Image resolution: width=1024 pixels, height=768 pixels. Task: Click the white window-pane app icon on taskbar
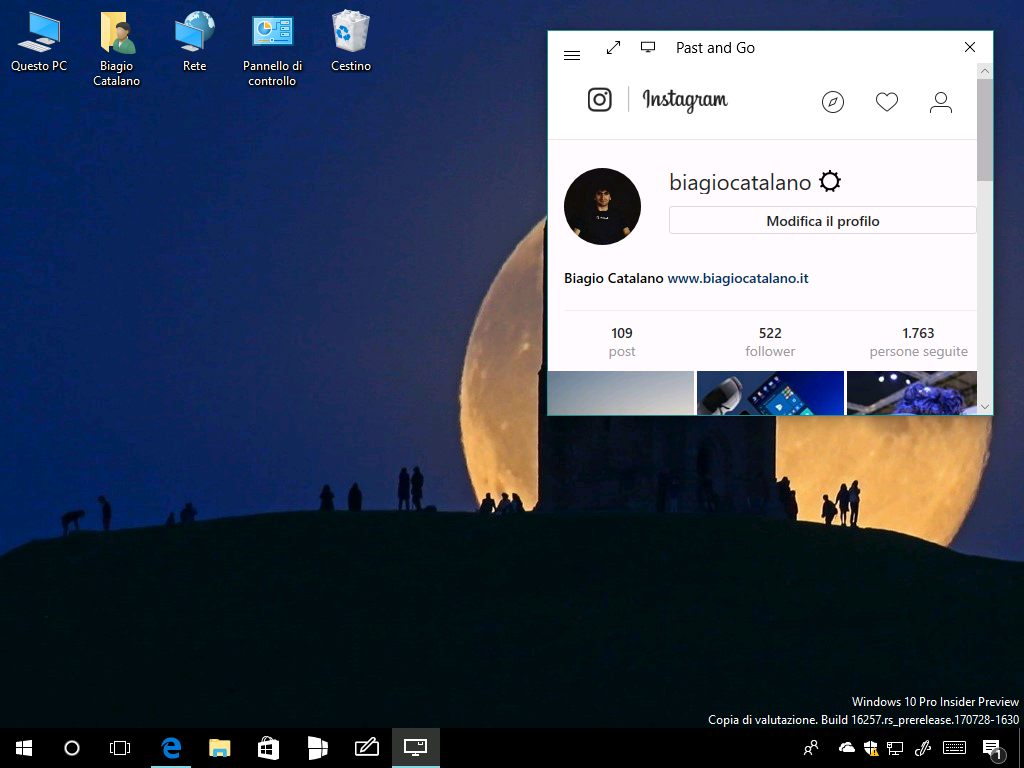317,748
